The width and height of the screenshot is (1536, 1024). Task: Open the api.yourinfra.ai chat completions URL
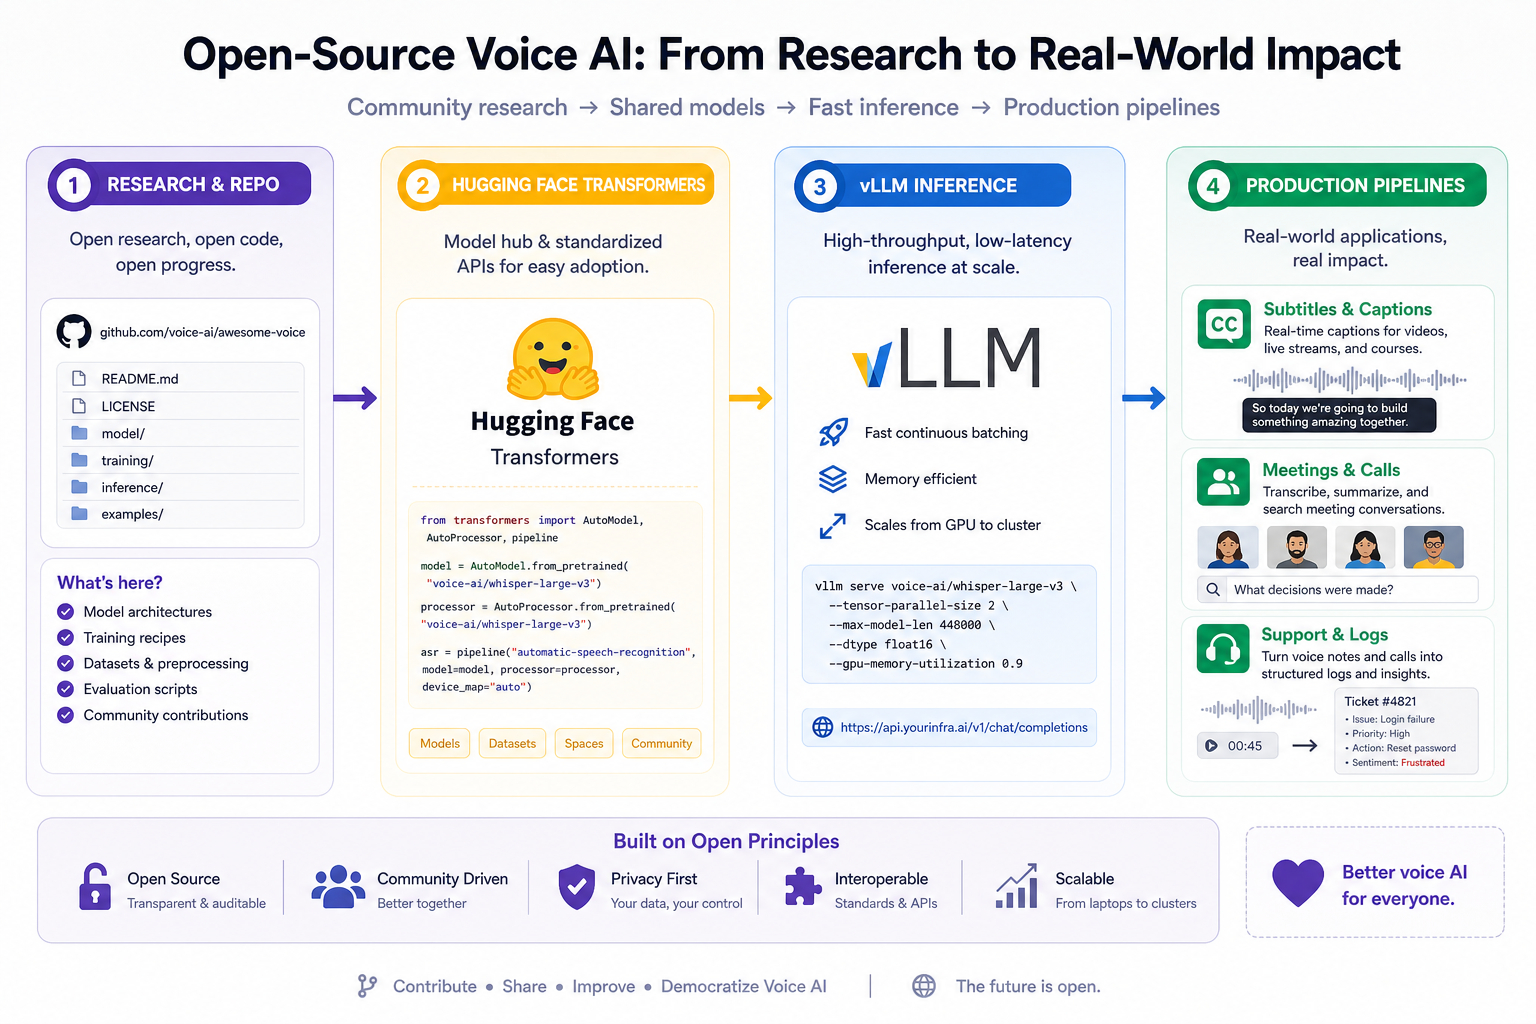click(x=964, y=727)
